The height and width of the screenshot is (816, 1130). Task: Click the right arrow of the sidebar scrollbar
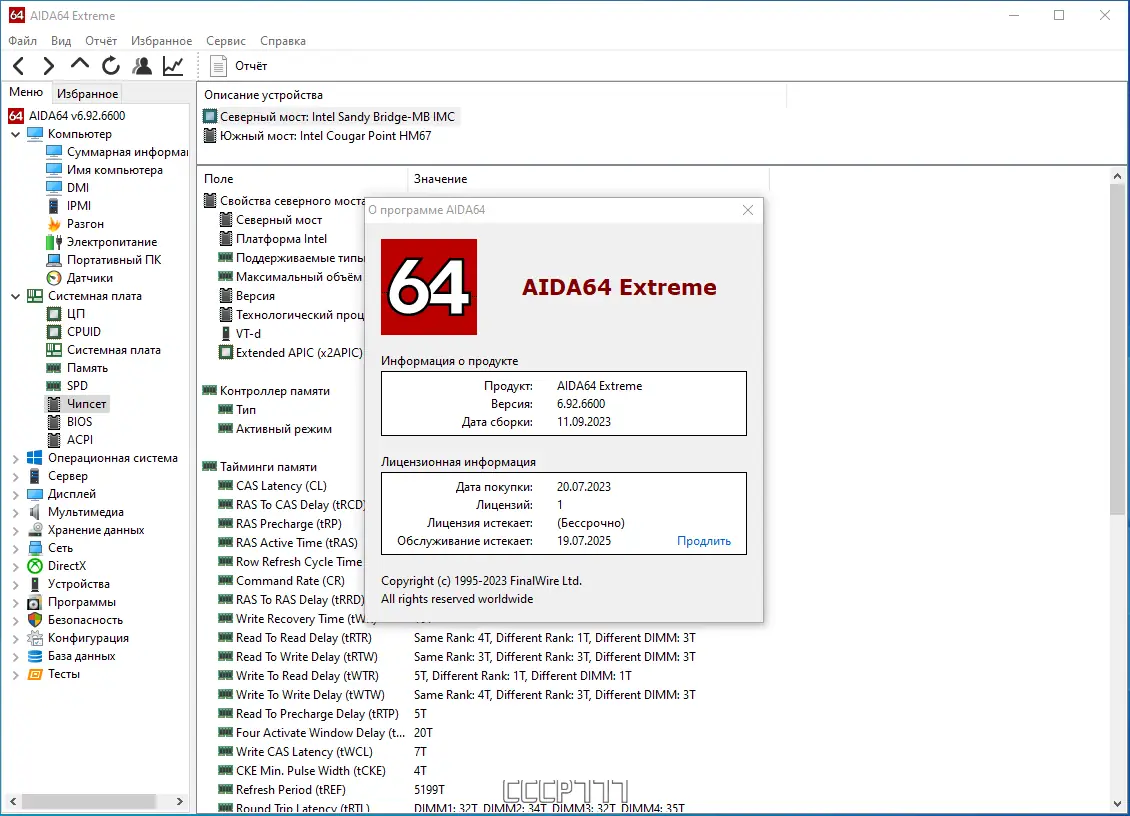[179, 802]
